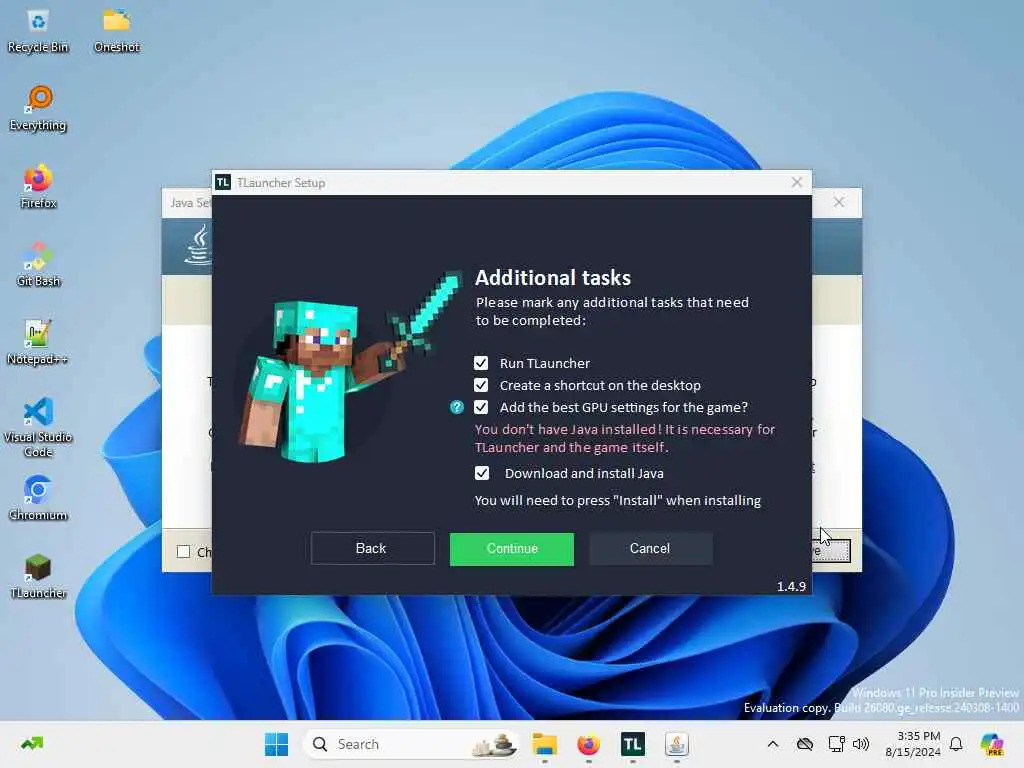Open the Recycle Bin desktop icon

pyautogui.click(x=38, y=31)
